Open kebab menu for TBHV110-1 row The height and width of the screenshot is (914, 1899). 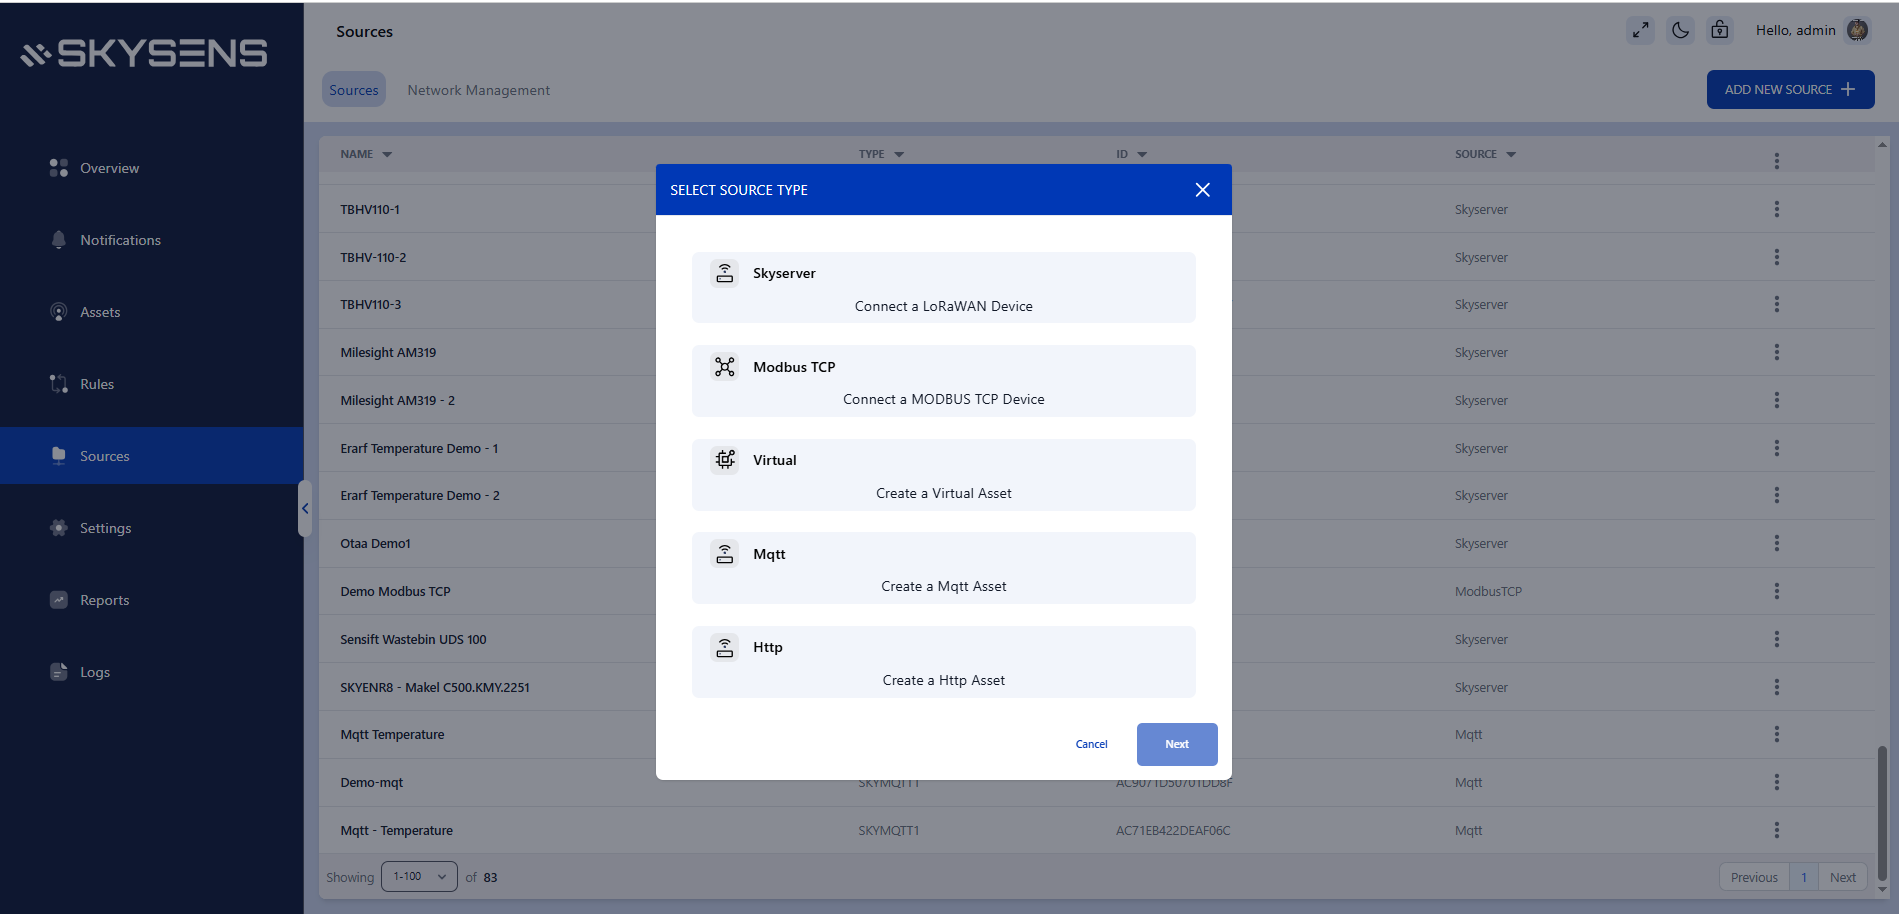pos(1776,209)
